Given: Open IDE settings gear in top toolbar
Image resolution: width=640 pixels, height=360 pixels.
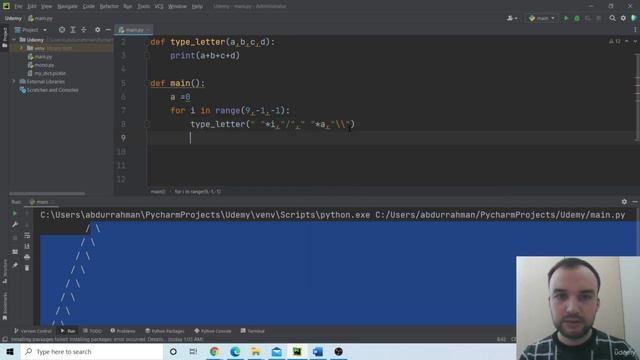Looking at the screenshot, I should point(623,18).
